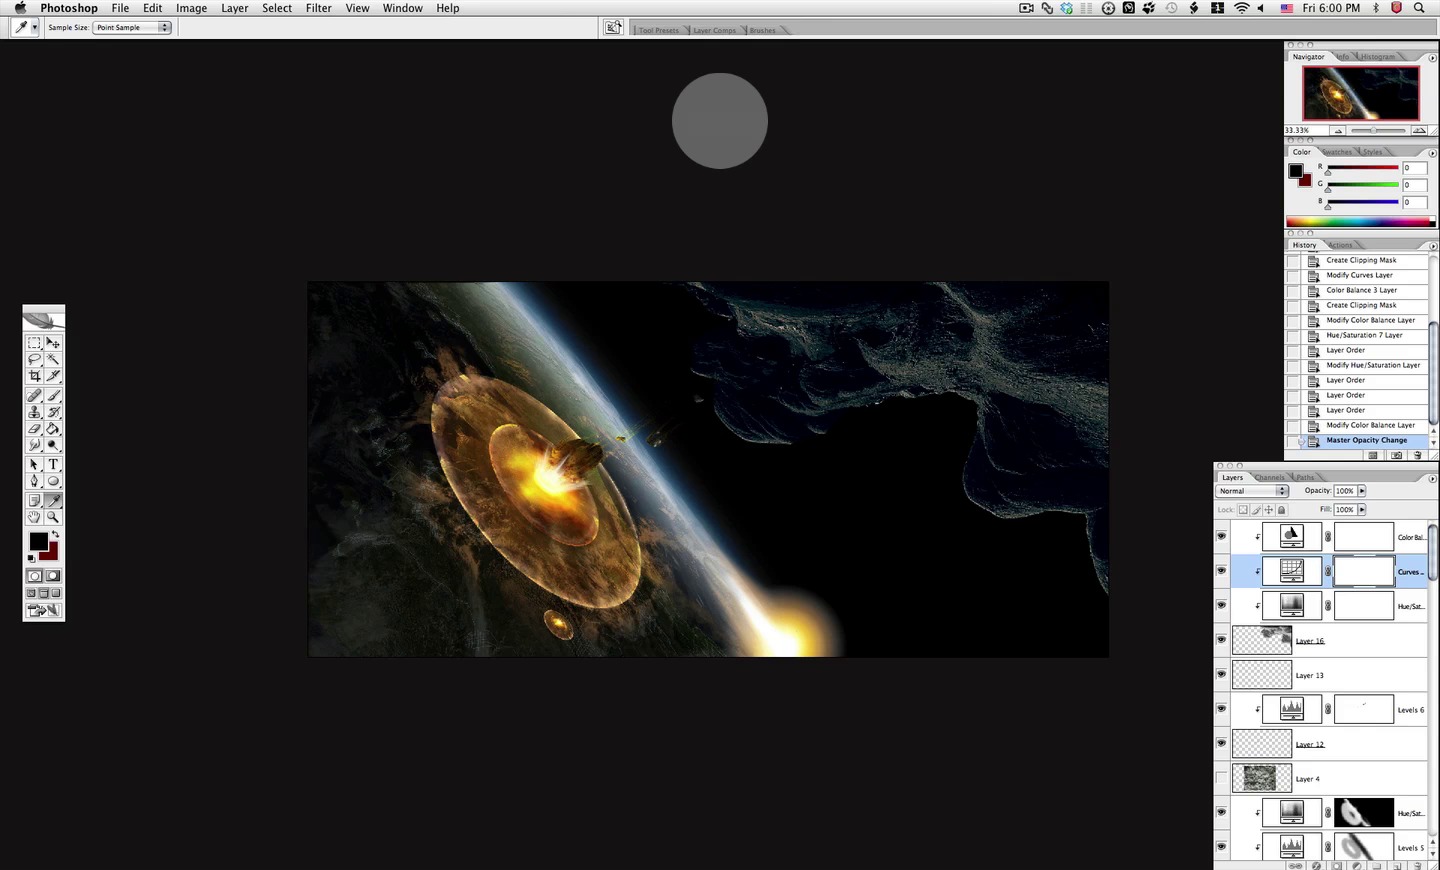Show hidden Layer 4
The width and height of the screenshot is (1440, 870).
click(1221, 778)
